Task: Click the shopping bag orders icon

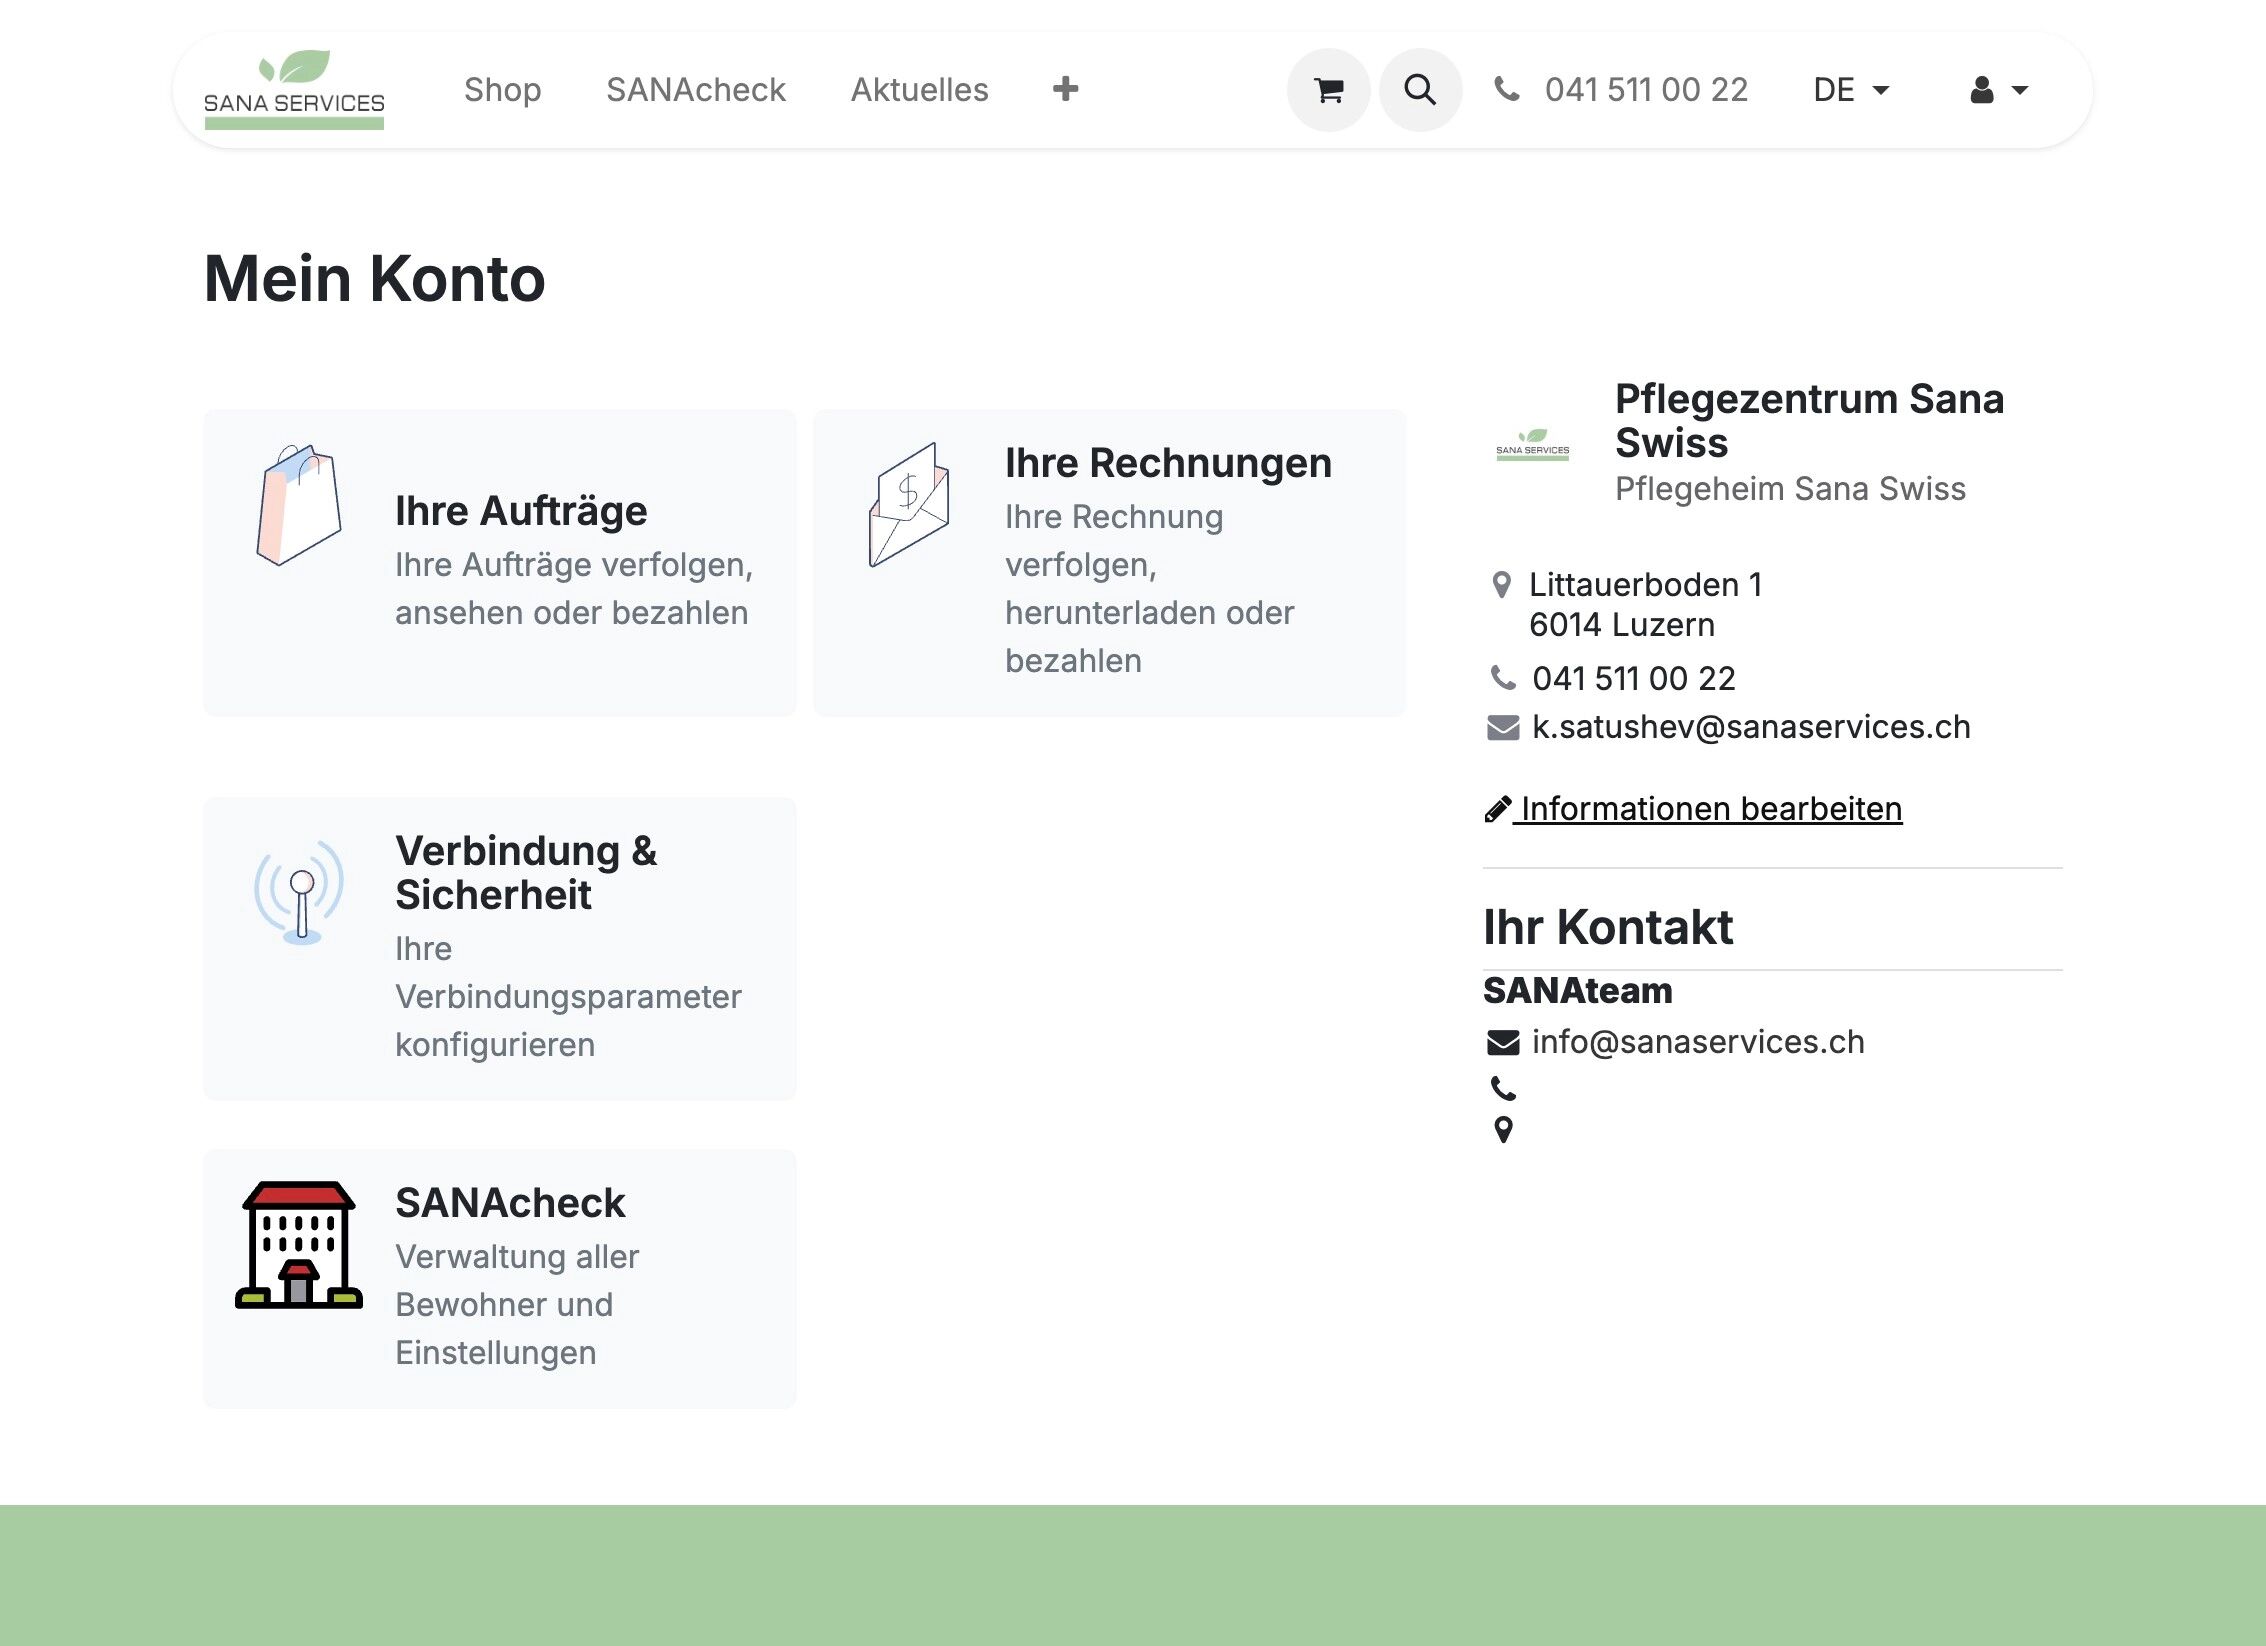Action: [x=298, y=505]
